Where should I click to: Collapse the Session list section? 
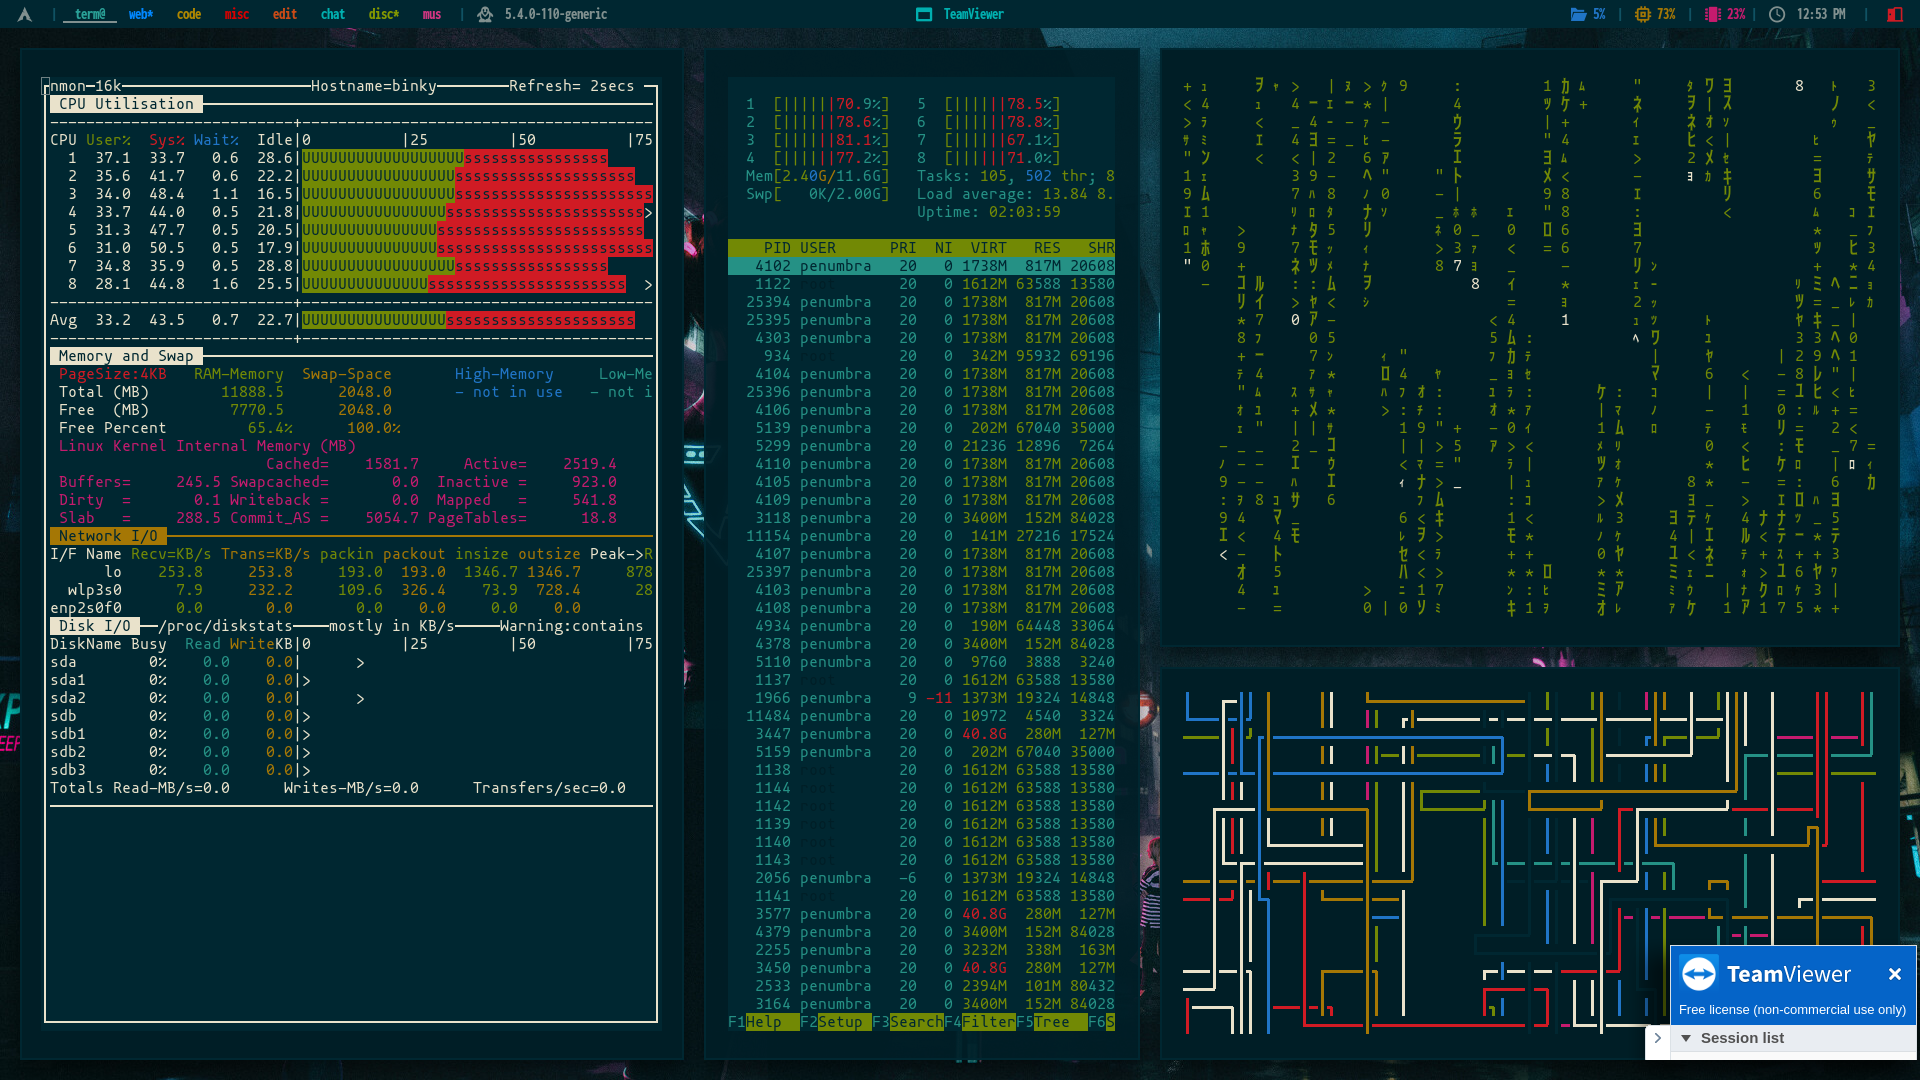click(x=1686, y=1038)
